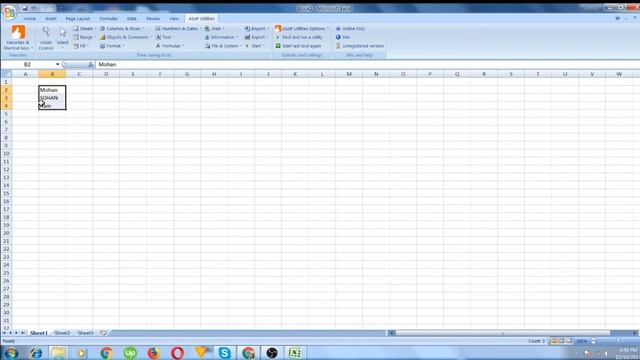
Task: Open the round Office button
Action: tap(9, 12)
